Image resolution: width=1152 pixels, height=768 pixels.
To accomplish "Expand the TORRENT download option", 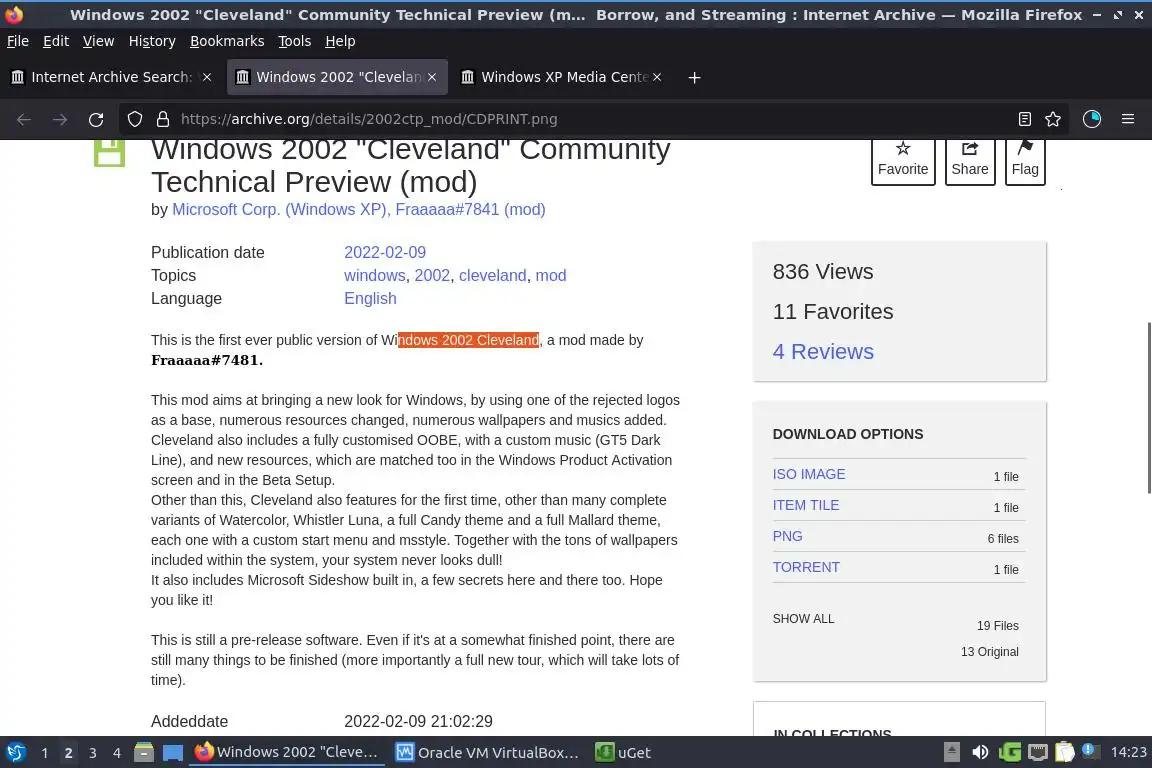I will click(x=806, y=567).
